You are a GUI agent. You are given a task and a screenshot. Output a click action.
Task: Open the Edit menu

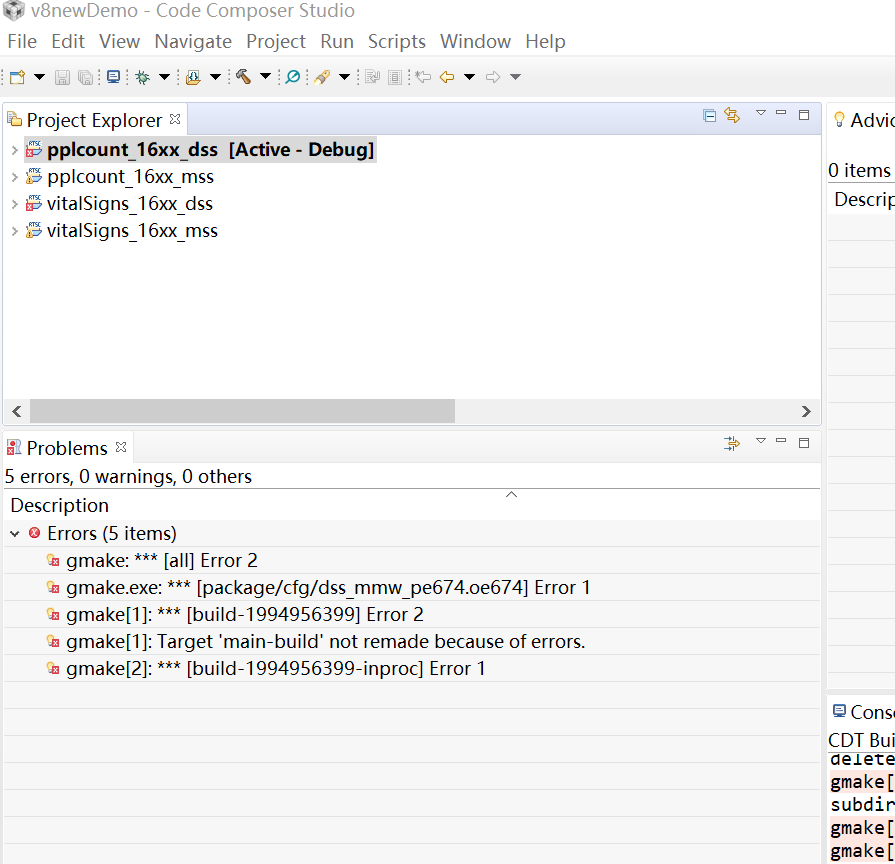tap(68, 42)
